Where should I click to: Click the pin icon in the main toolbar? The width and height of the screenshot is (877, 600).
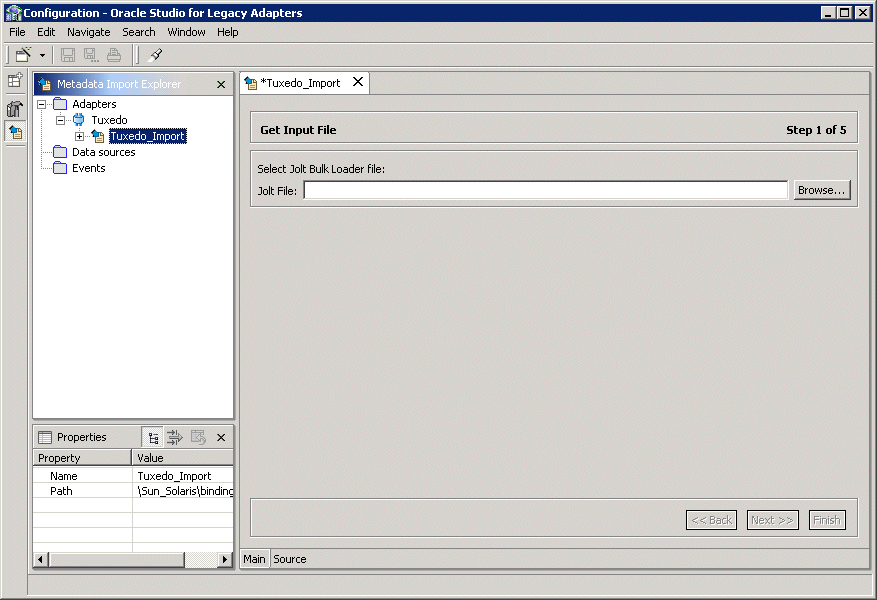(155, 55)
